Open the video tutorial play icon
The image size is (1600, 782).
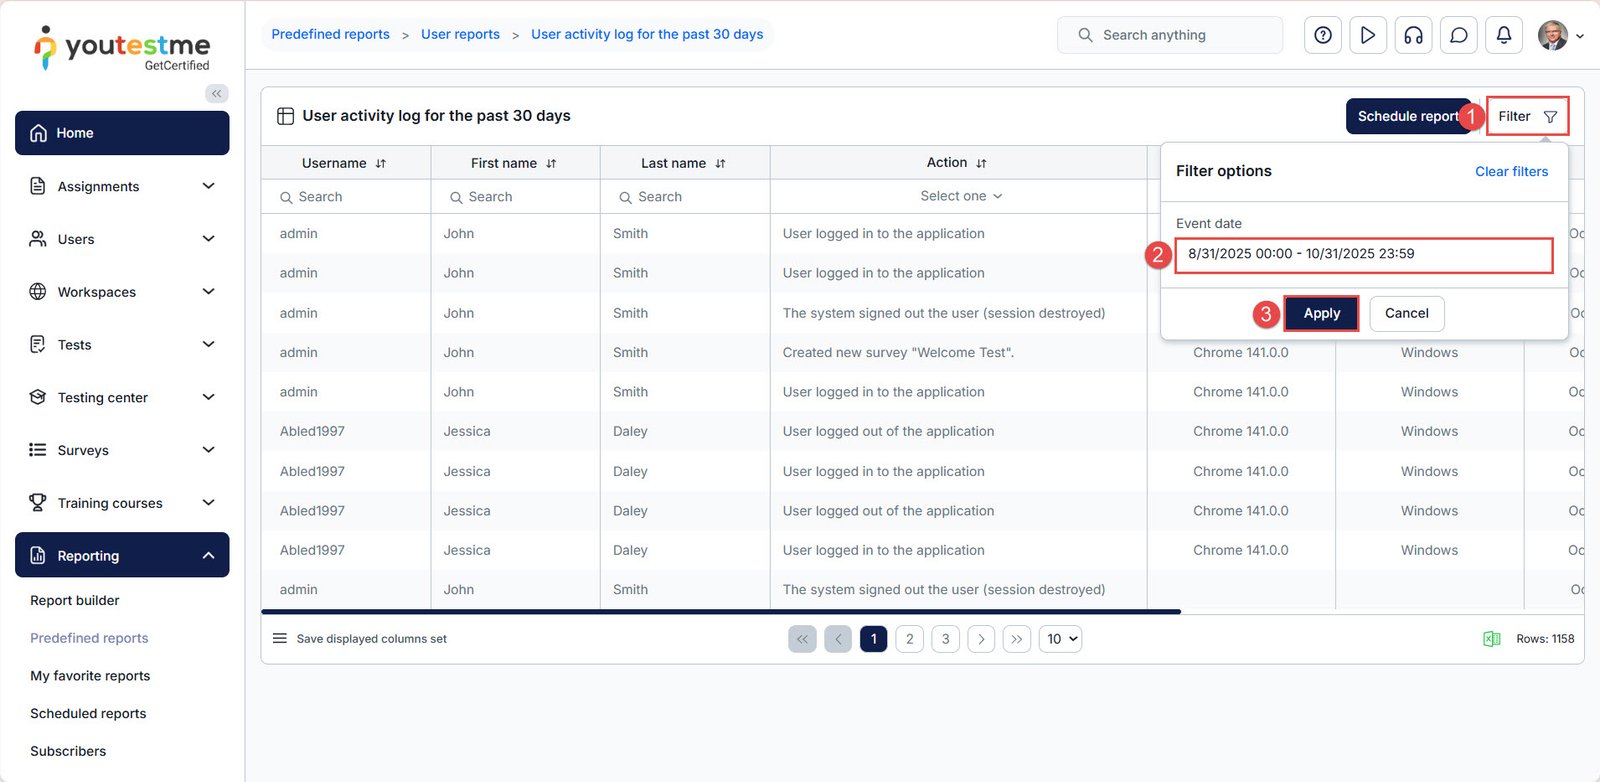1368,35
